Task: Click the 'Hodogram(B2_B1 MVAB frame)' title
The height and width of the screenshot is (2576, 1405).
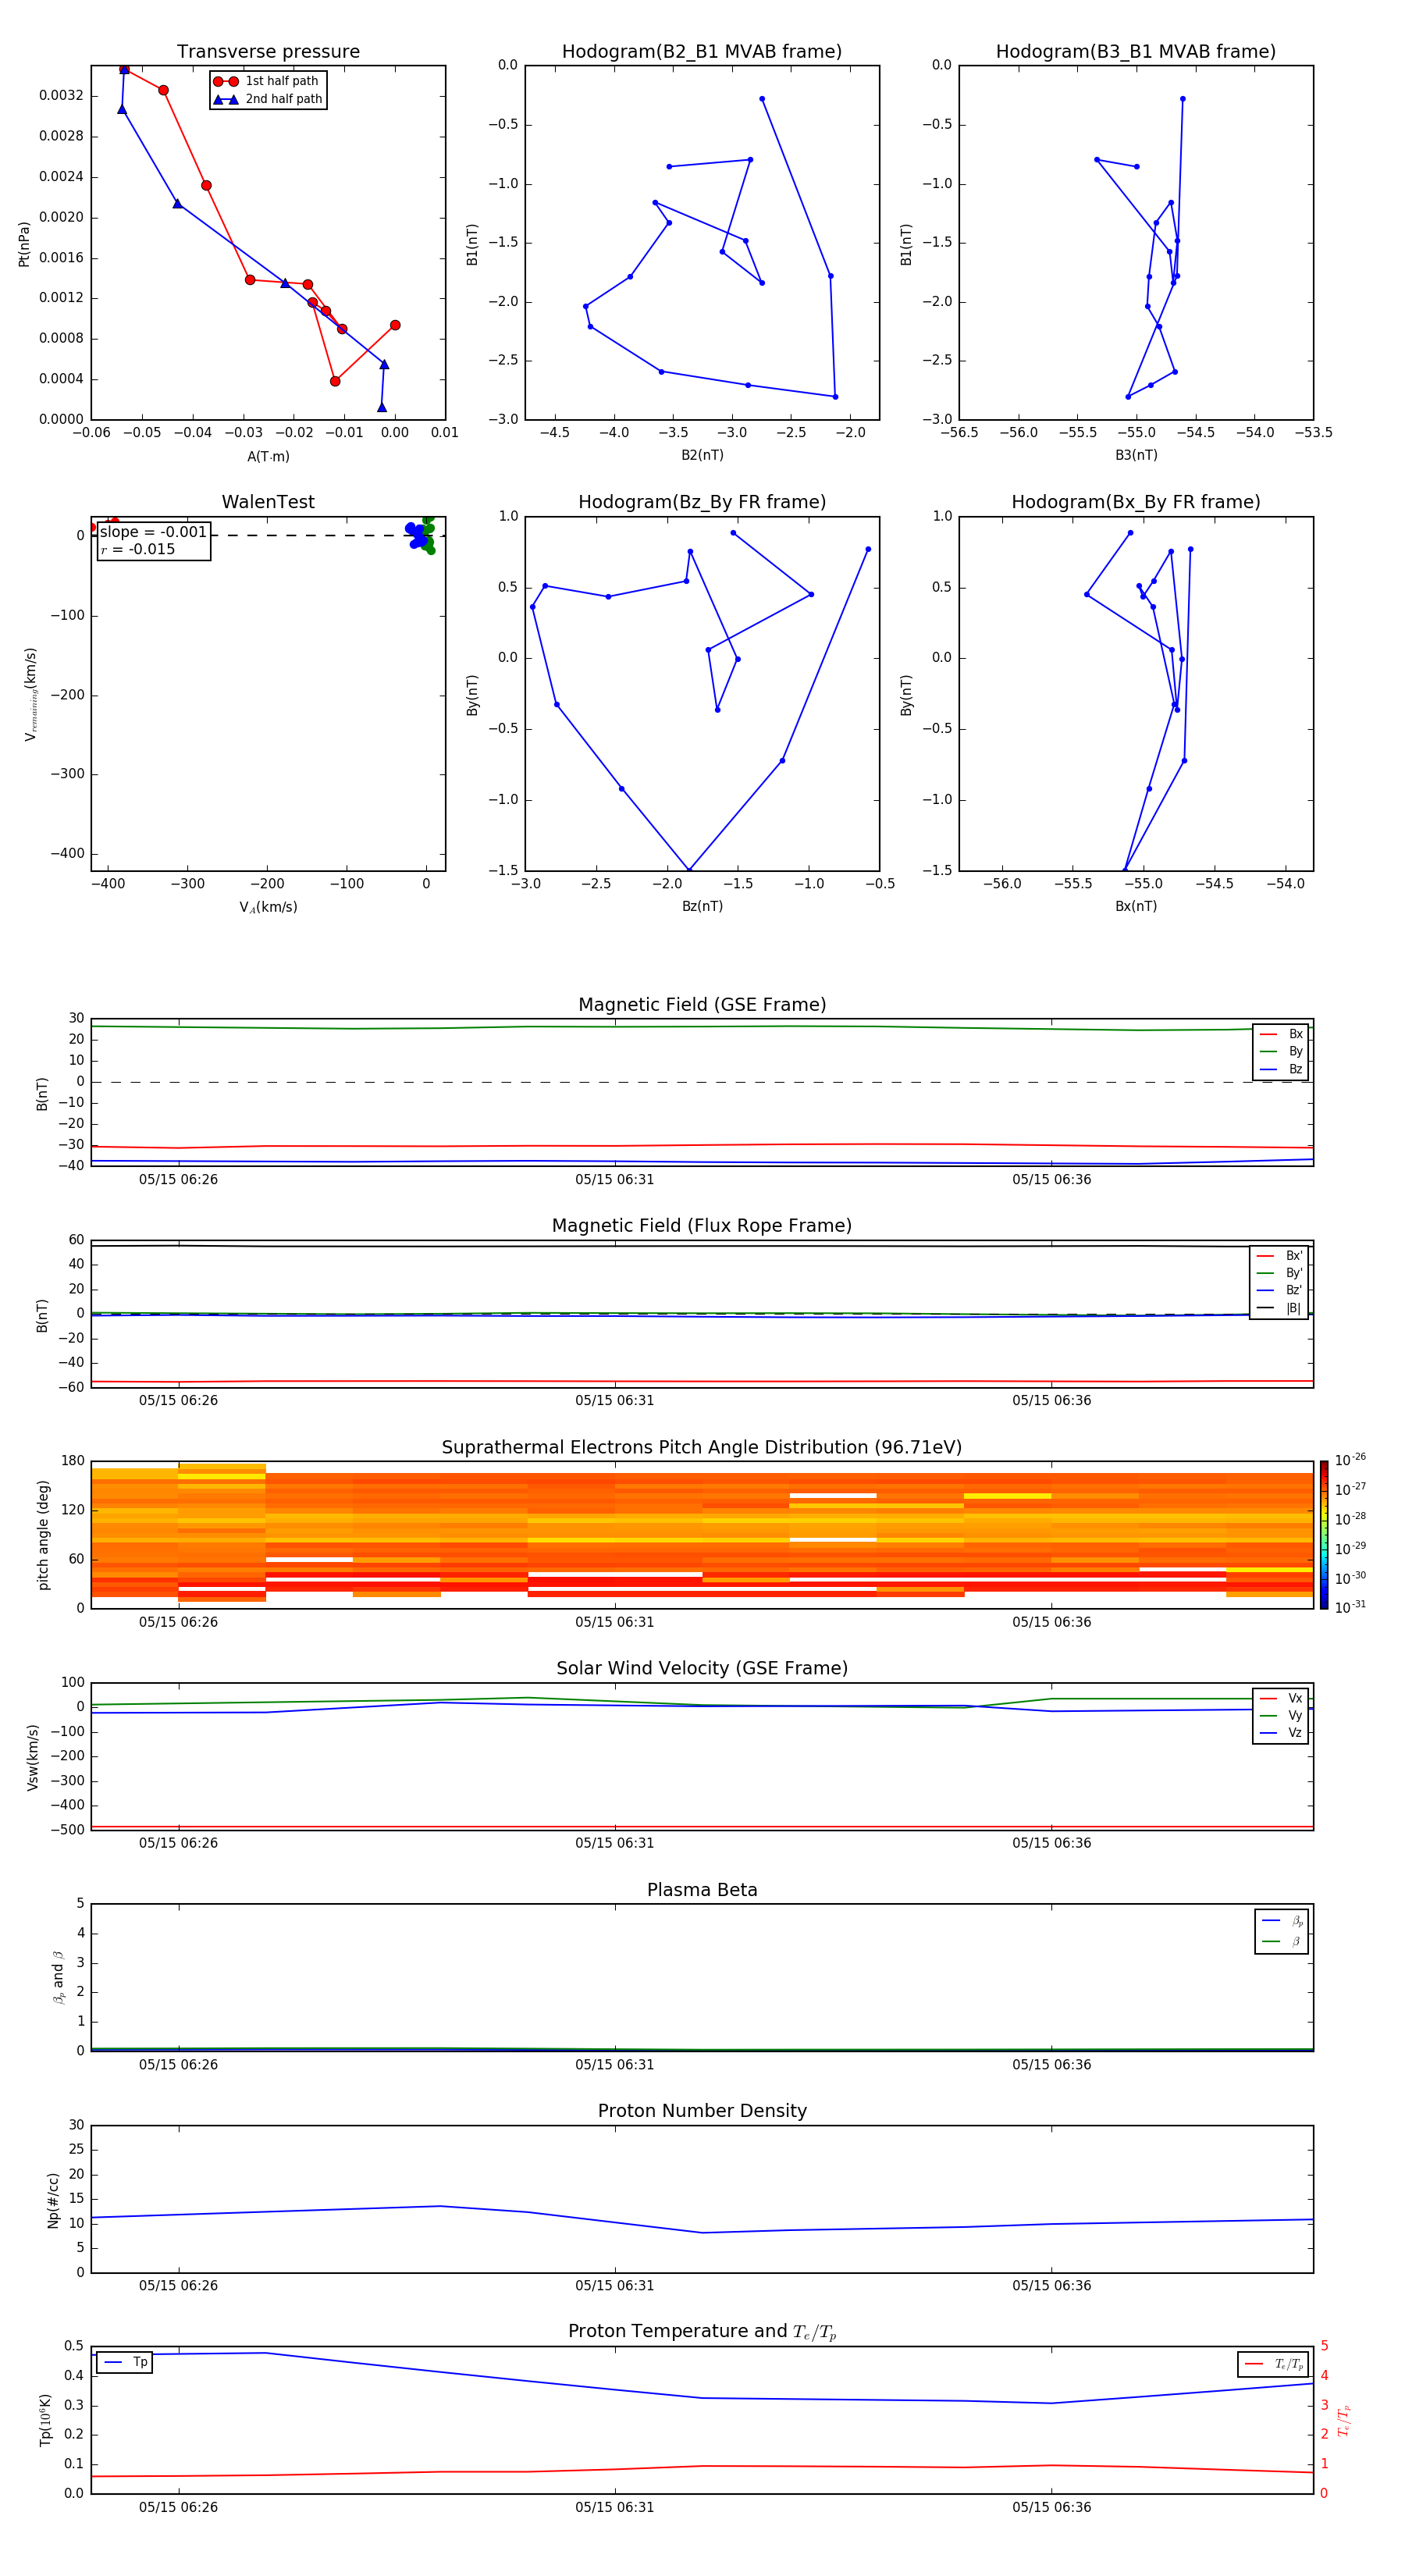Action: coord(702,52)
